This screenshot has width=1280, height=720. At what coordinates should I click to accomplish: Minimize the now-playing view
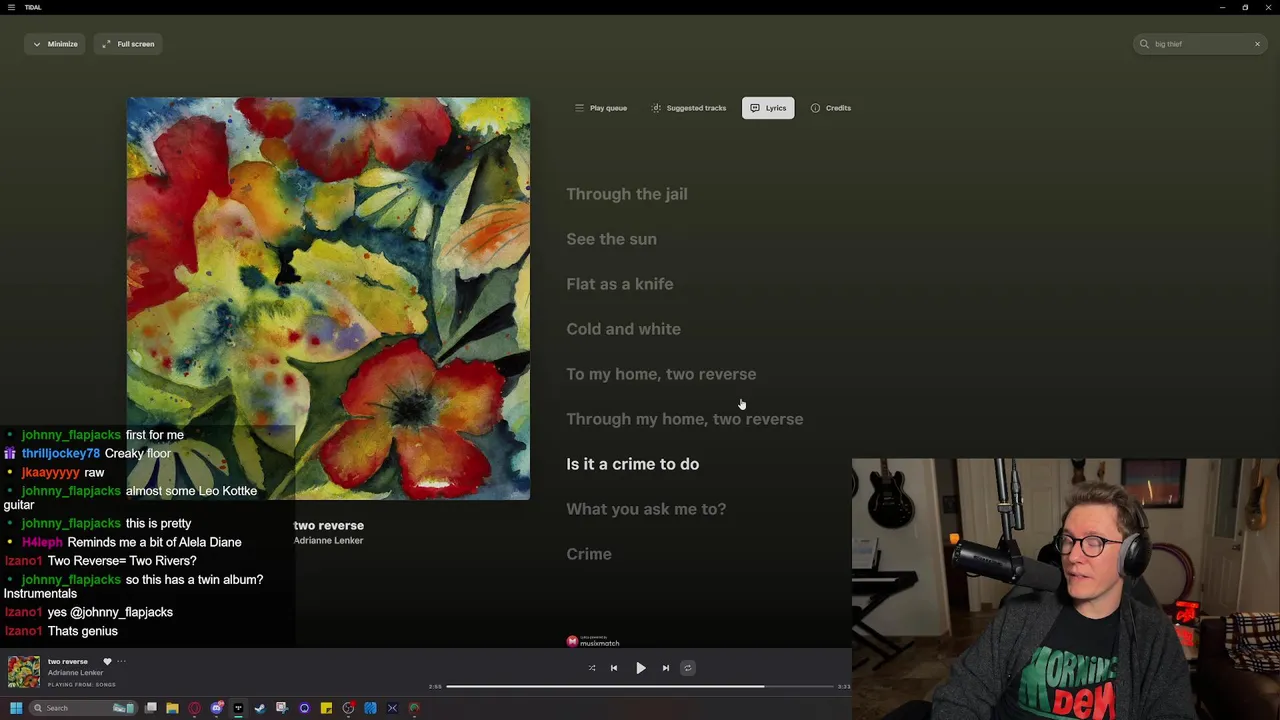point(54,44)
